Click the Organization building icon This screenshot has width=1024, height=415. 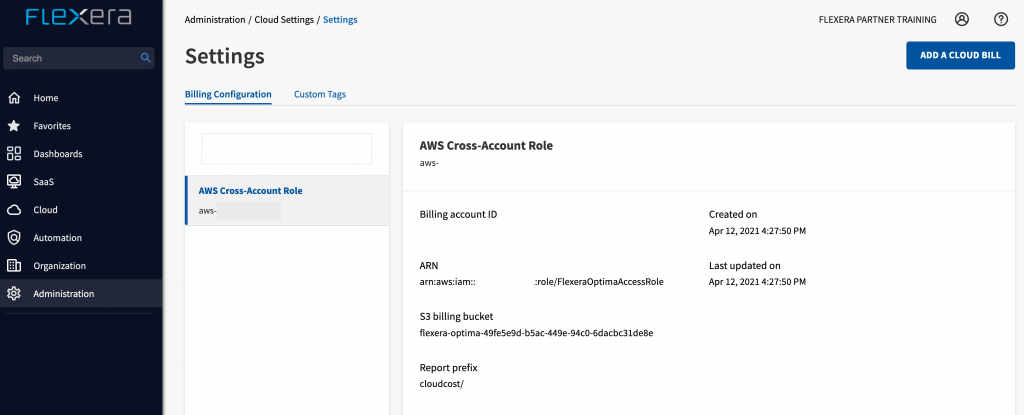click(x=14, y=266)
